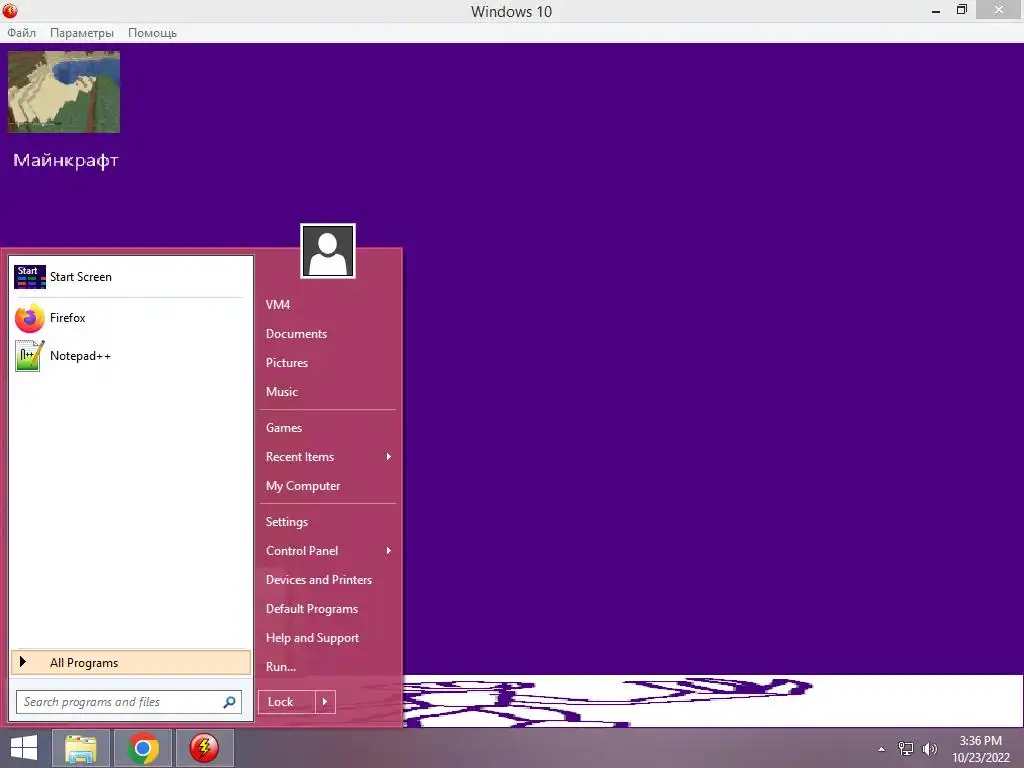Show hidden tray icons arrow
The width and height of the screenshot is (1024, 768).
point(882,749)
